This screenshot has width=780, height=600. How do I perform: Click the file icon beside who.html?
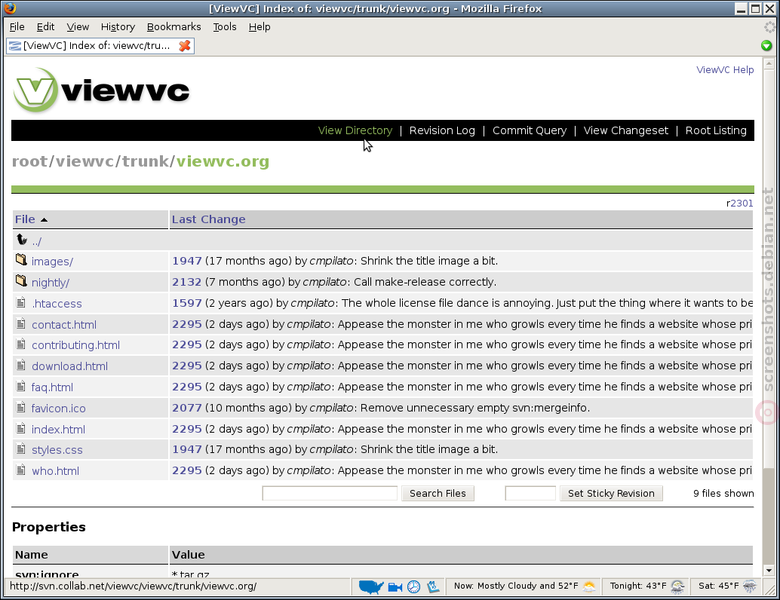pos(21,470)
